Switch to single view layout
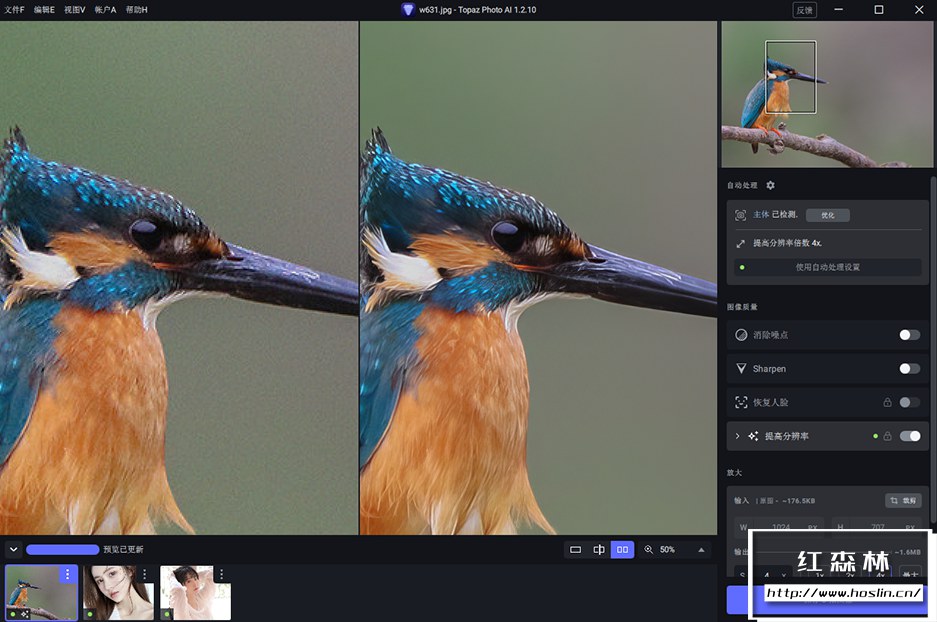This screenshot has height=622, width=937. (x=575, y=550)
